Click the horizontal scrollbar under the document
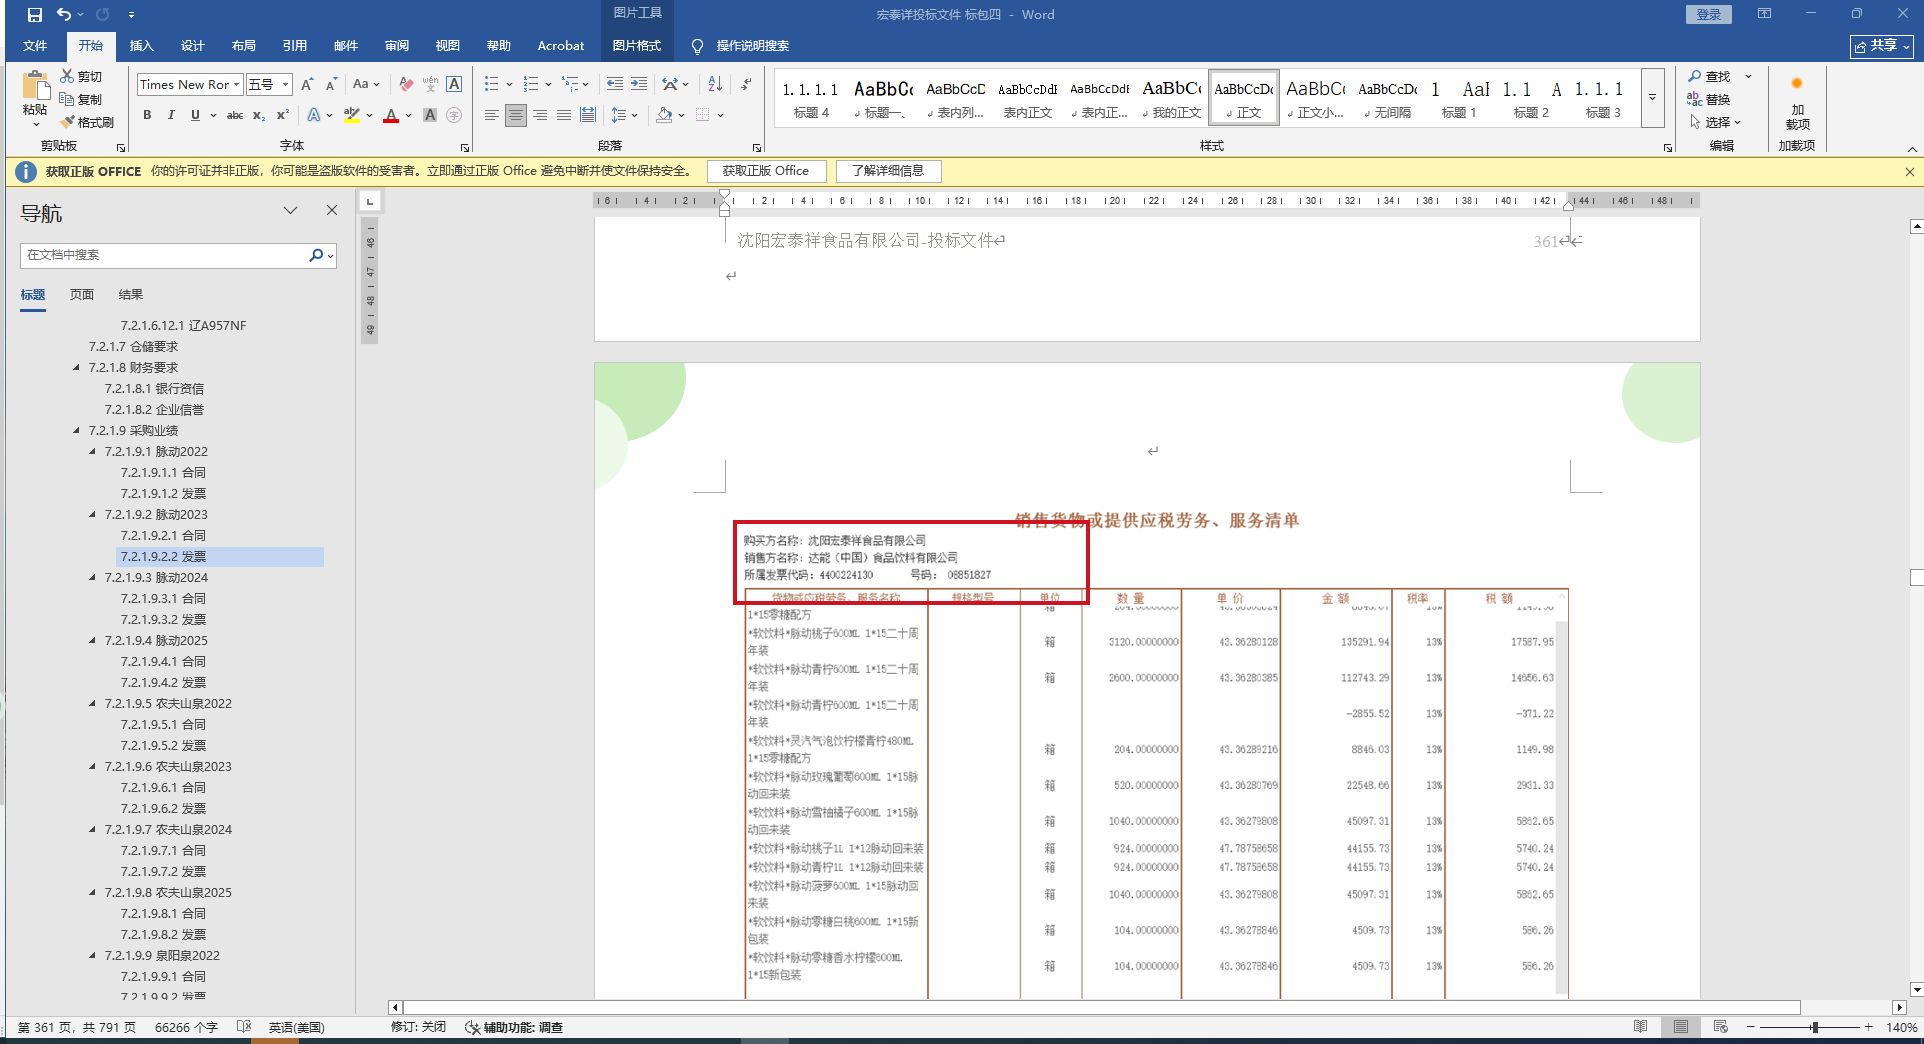 1101,1007
